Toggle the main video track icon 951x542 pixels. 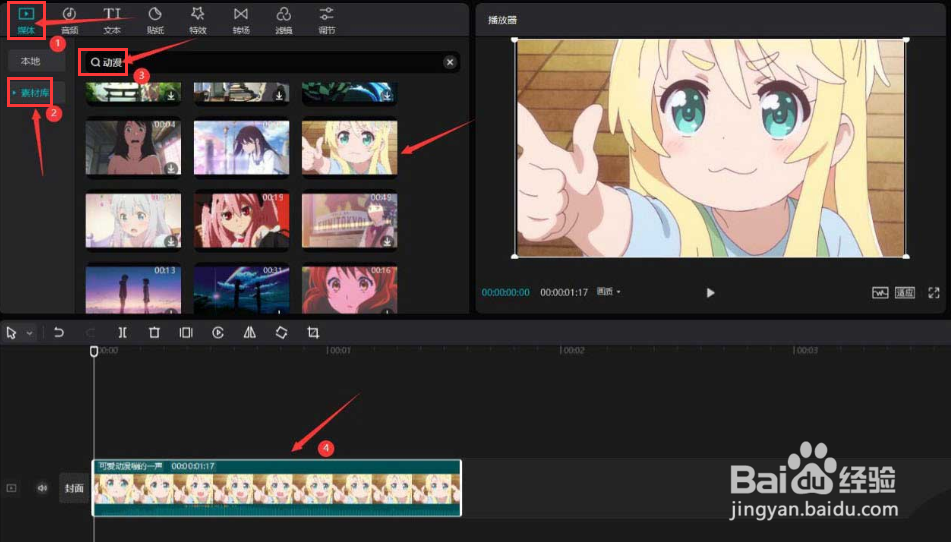[12, 488]
